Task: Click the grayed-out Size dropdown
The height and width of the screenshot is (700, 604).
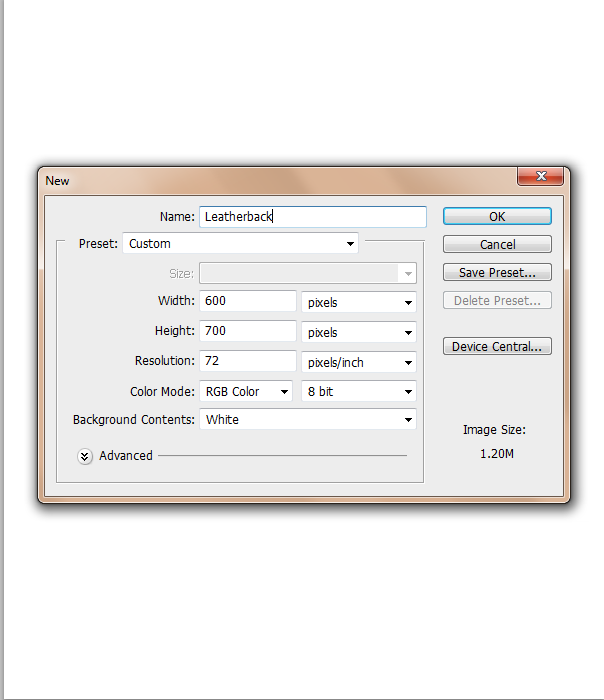Action: [308, 273]
